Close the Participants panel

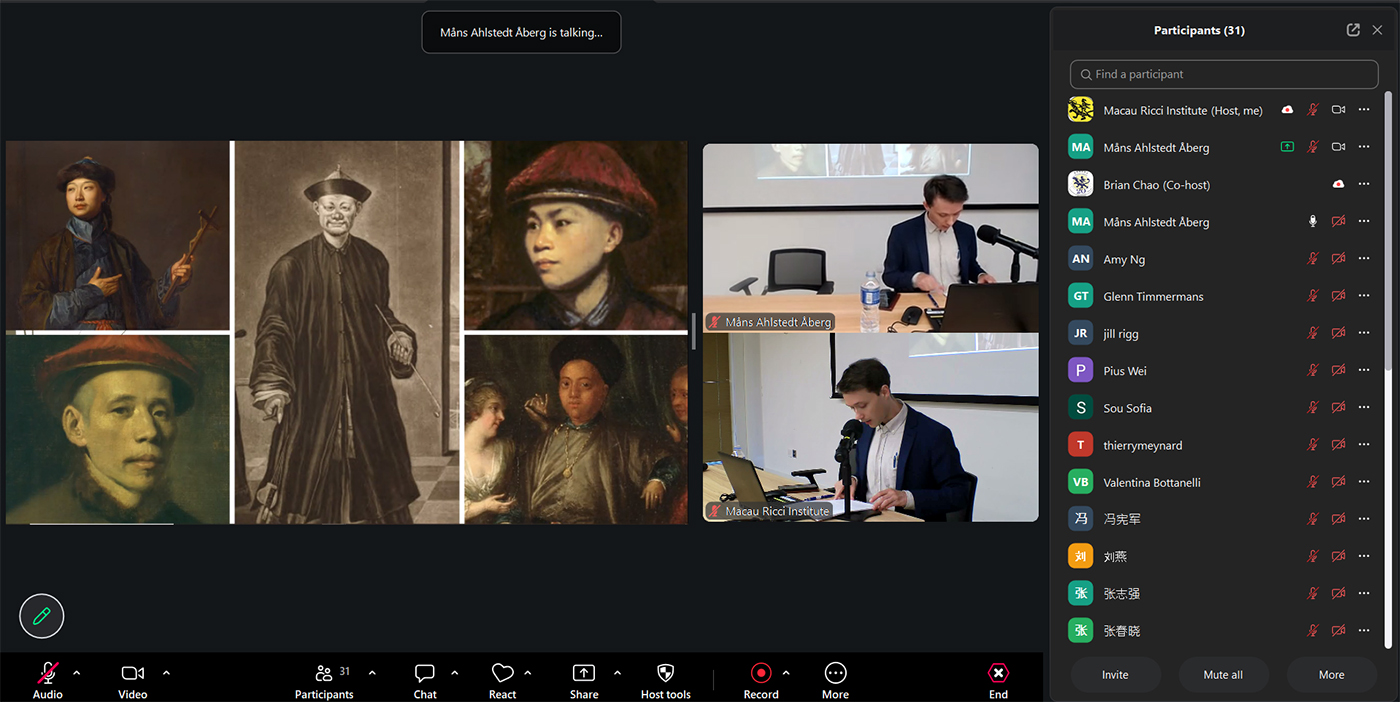pos(1377,30)
